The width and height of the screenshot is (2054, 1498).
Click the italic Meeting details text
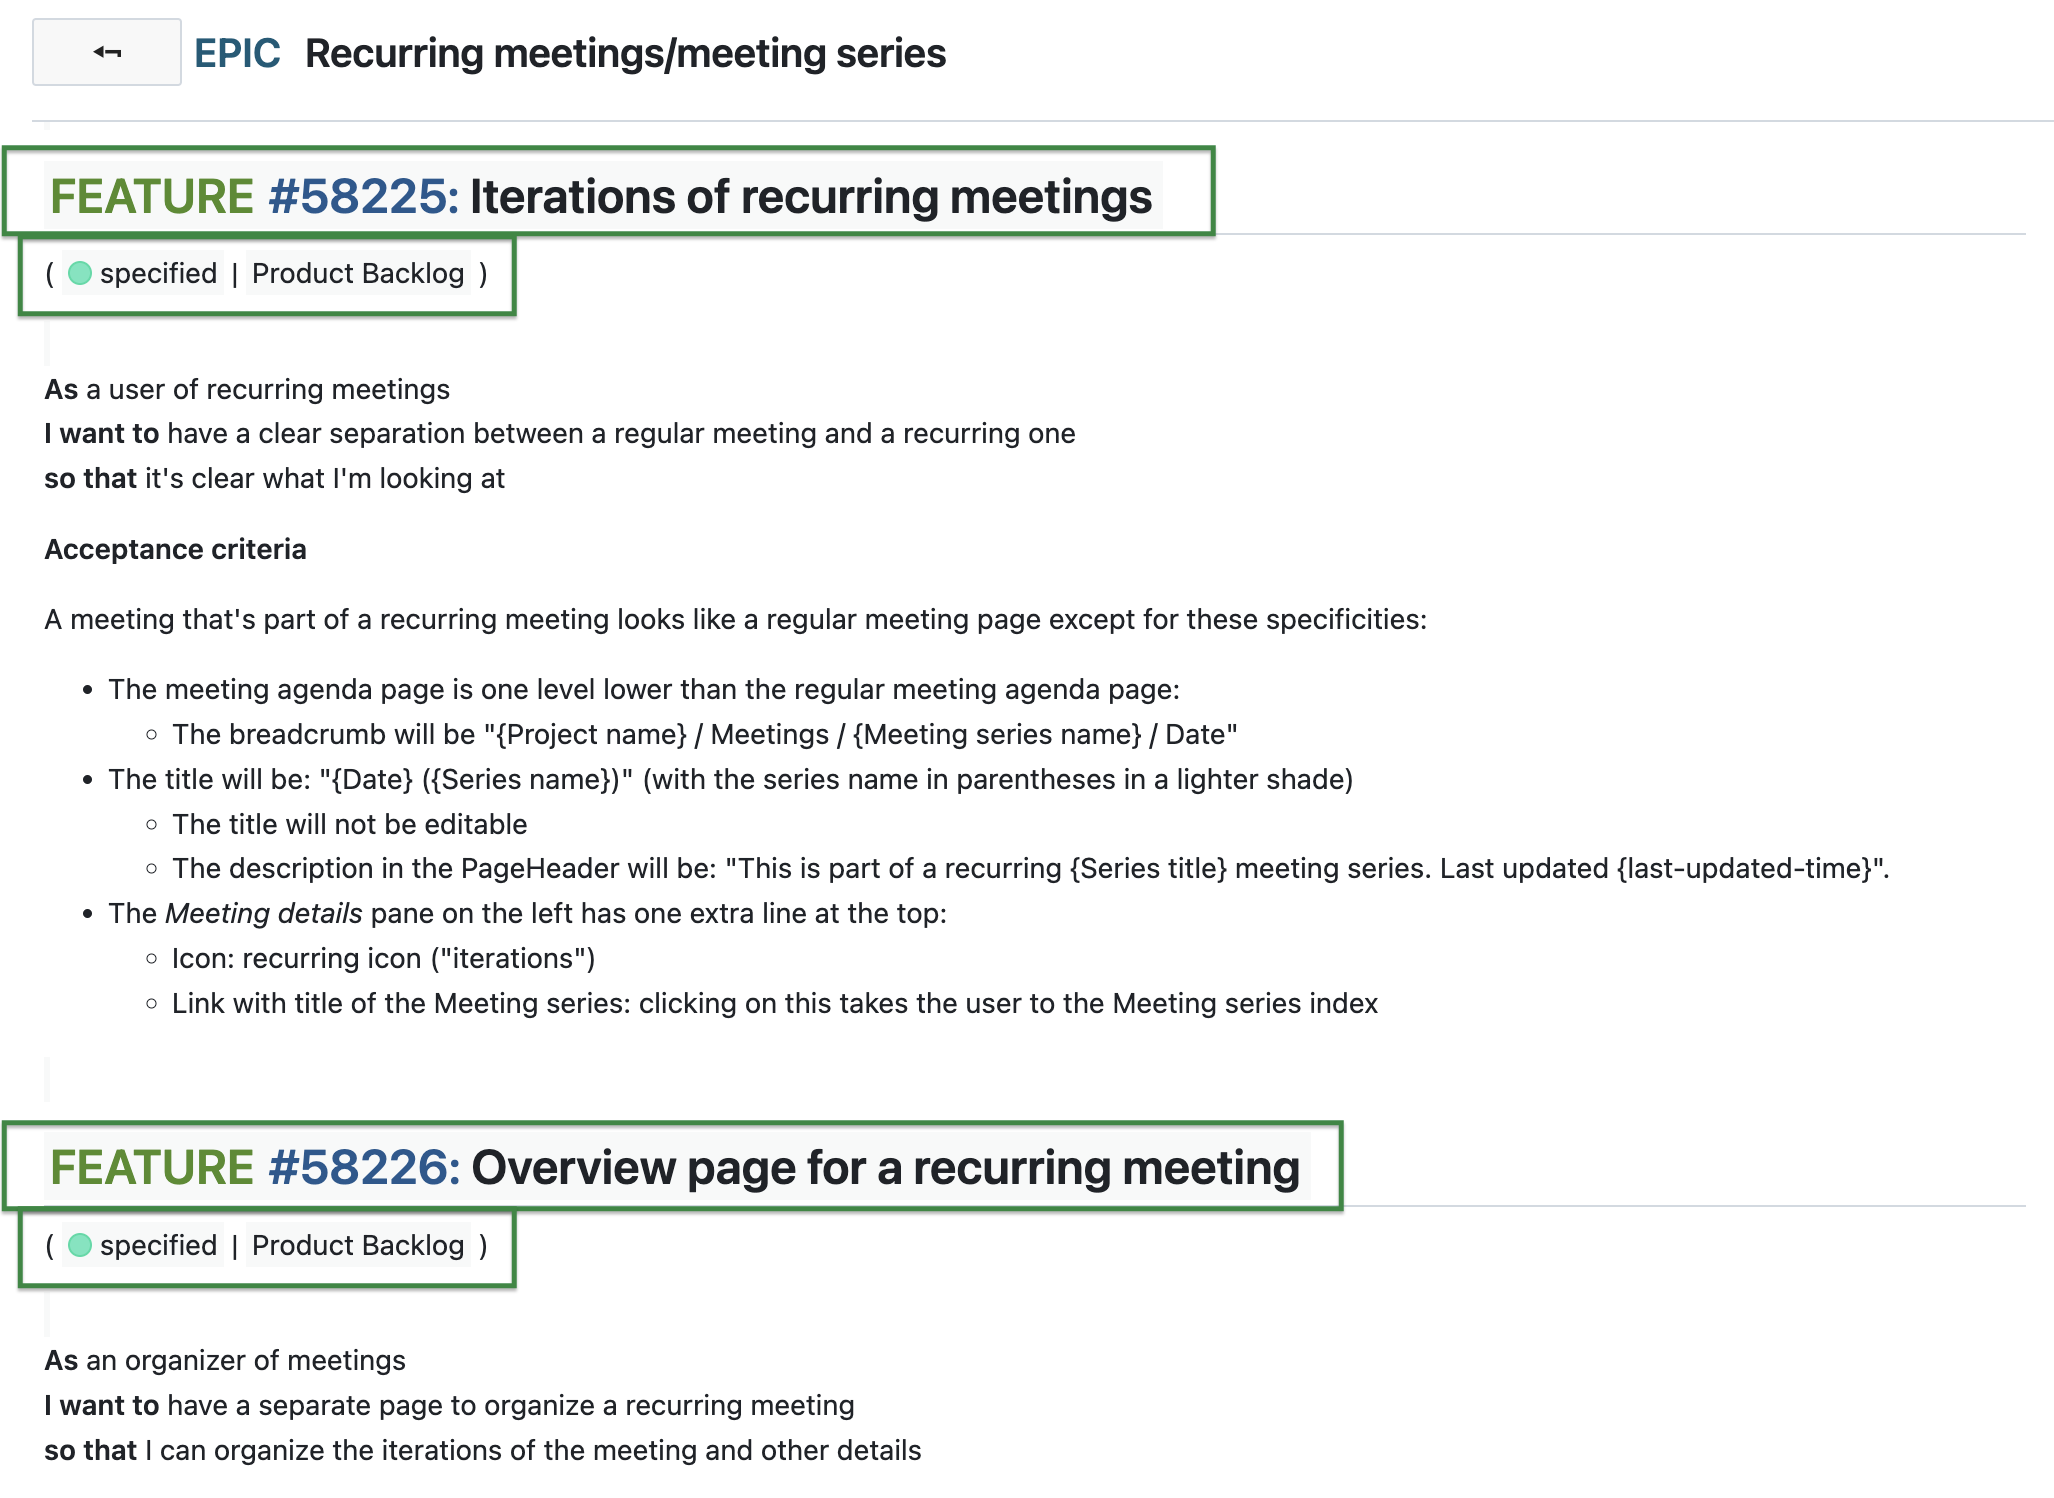click(265, 912)
